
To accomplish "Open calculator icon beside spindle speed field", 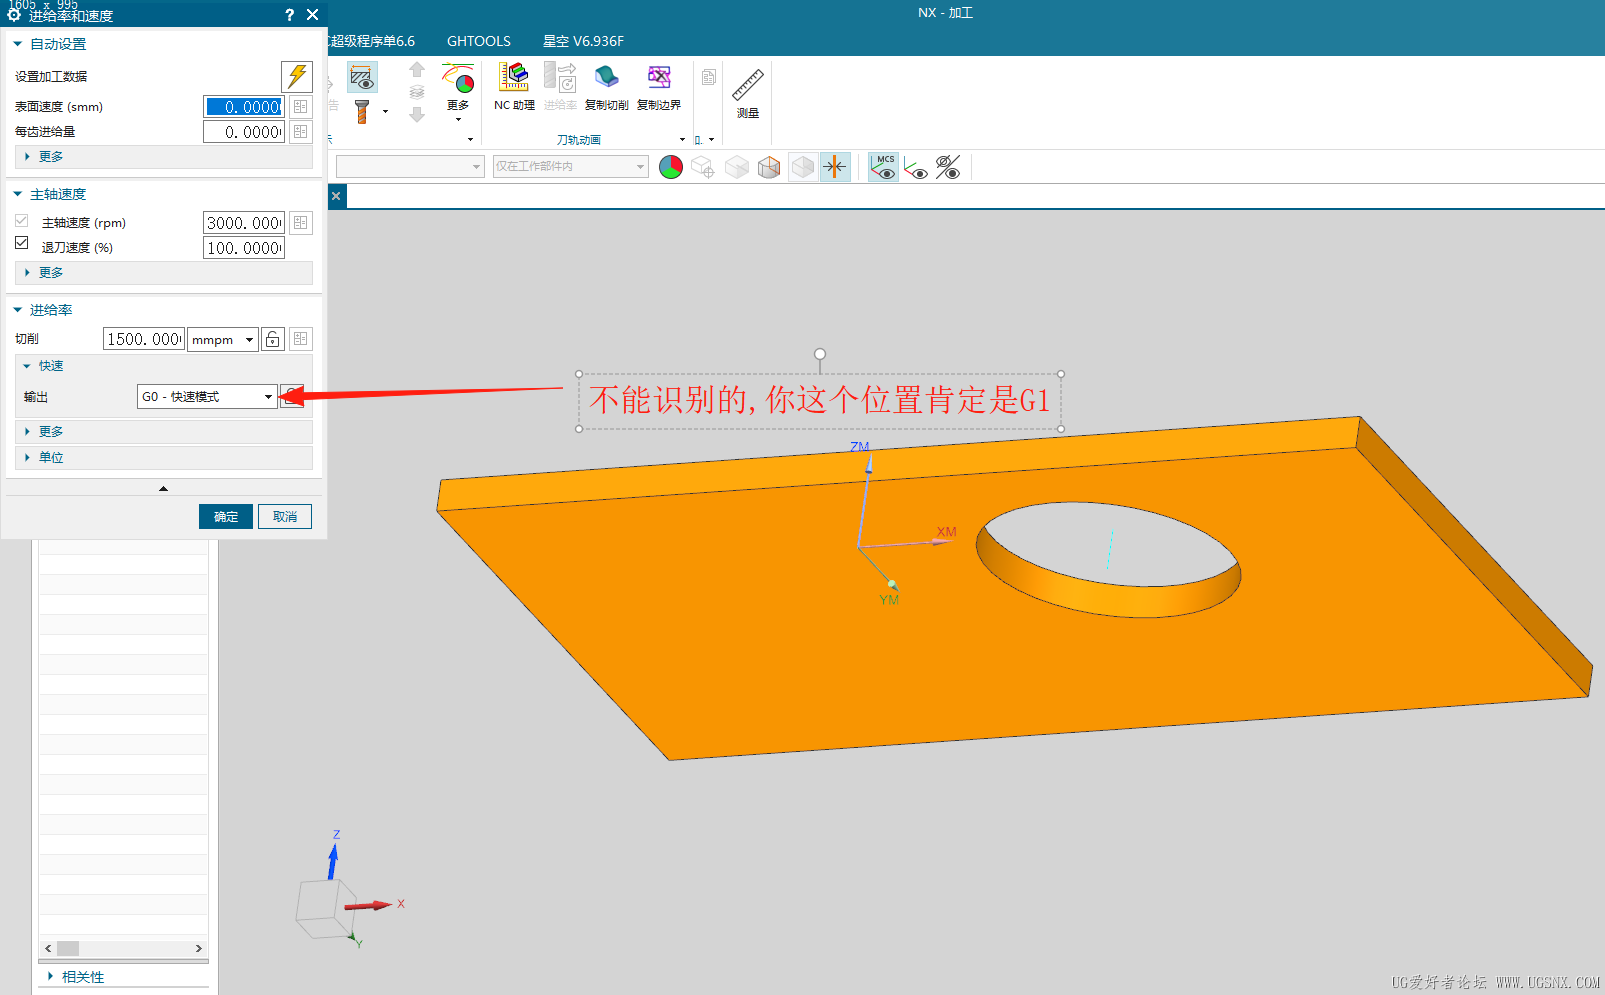I will click(301, 223).
